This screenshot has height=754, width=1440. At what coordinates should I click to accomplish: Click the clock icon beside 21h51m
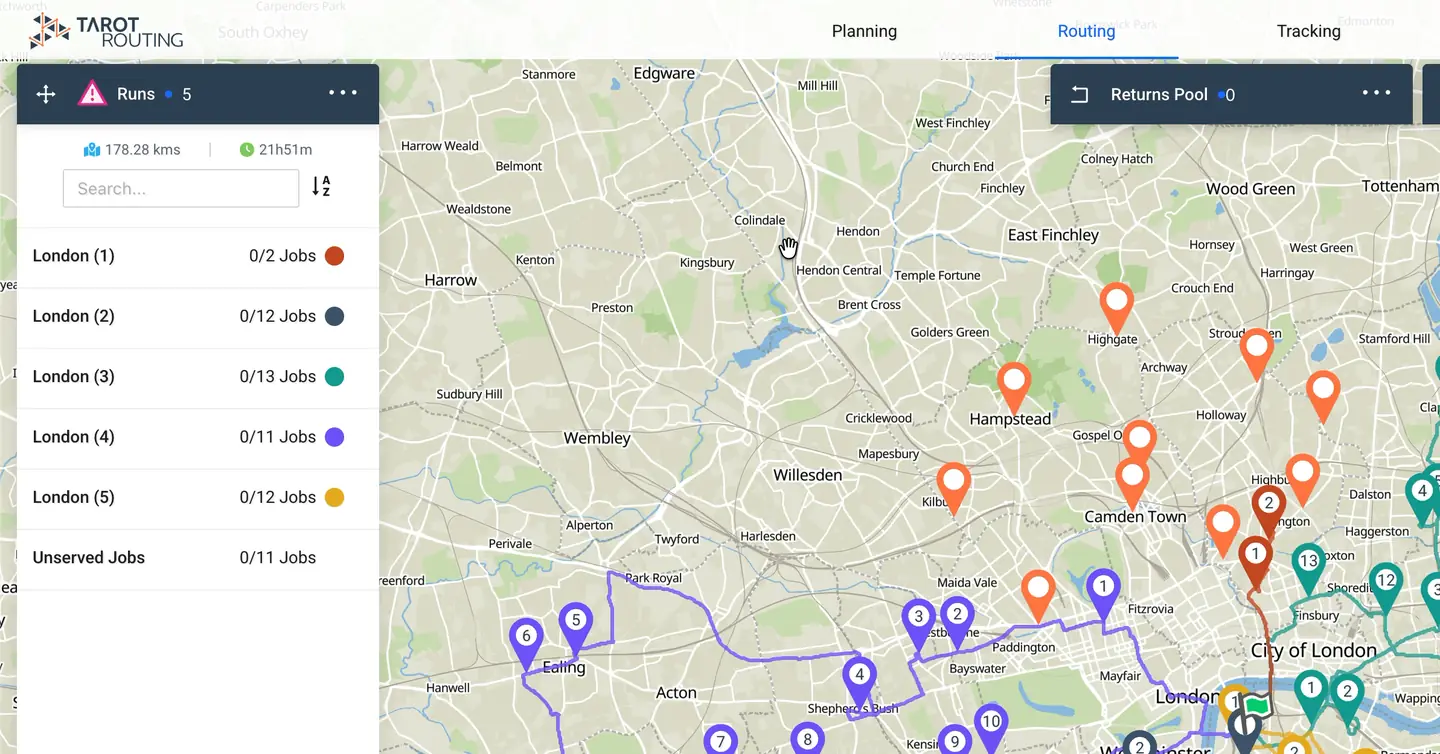click(247, 150)
